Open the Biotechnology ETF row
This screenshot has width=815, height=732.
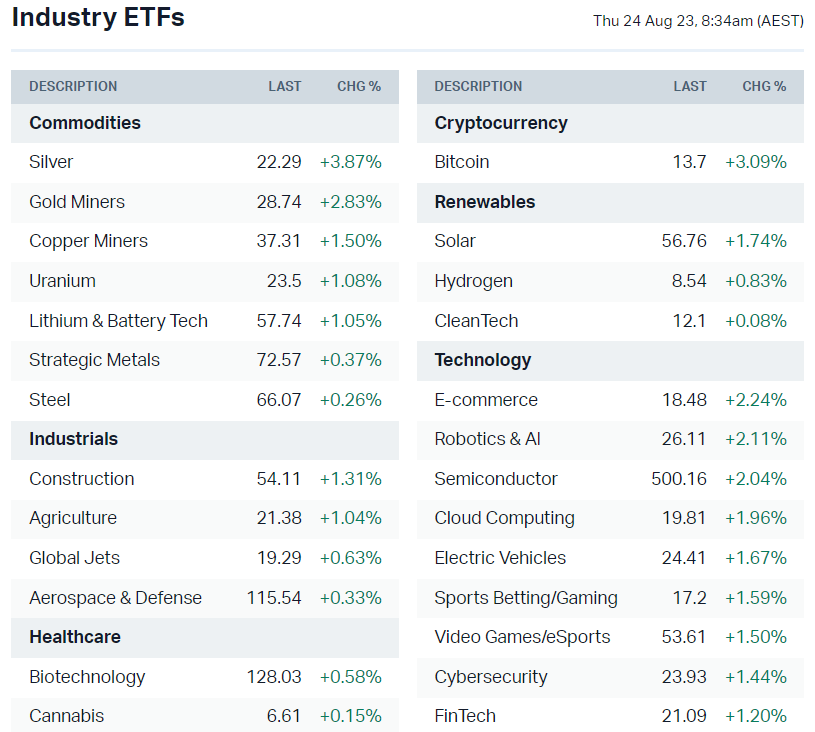(87, 677)
